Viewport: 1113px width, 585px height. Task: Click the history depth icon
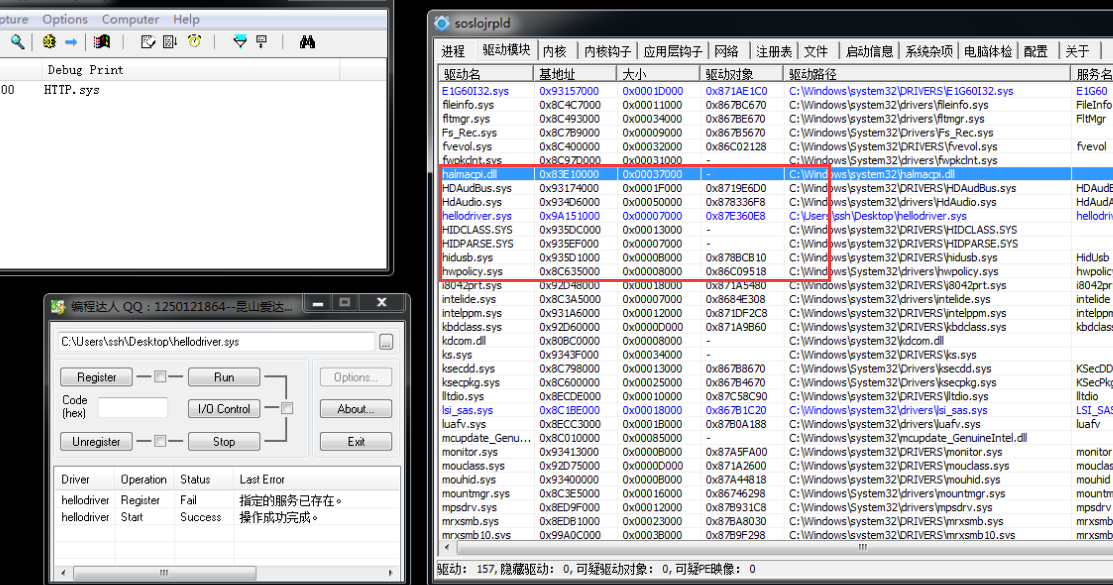click(262, 43)
